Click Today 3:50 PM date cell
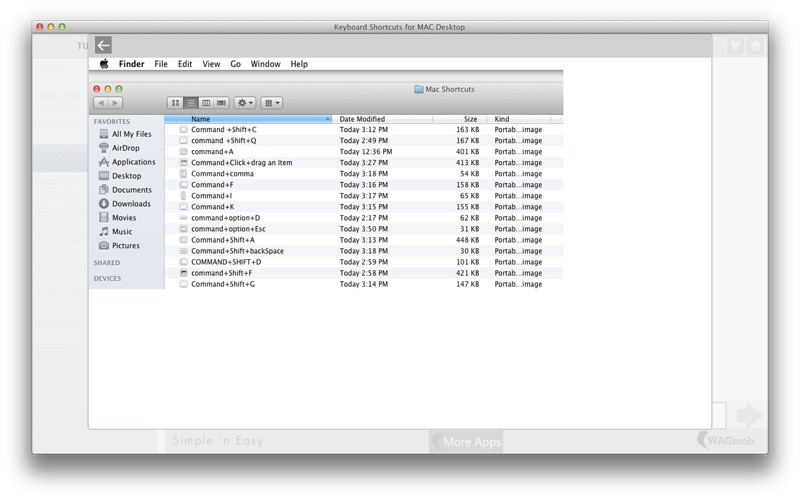This screenshot has width=800, height=500. point(364,229)
